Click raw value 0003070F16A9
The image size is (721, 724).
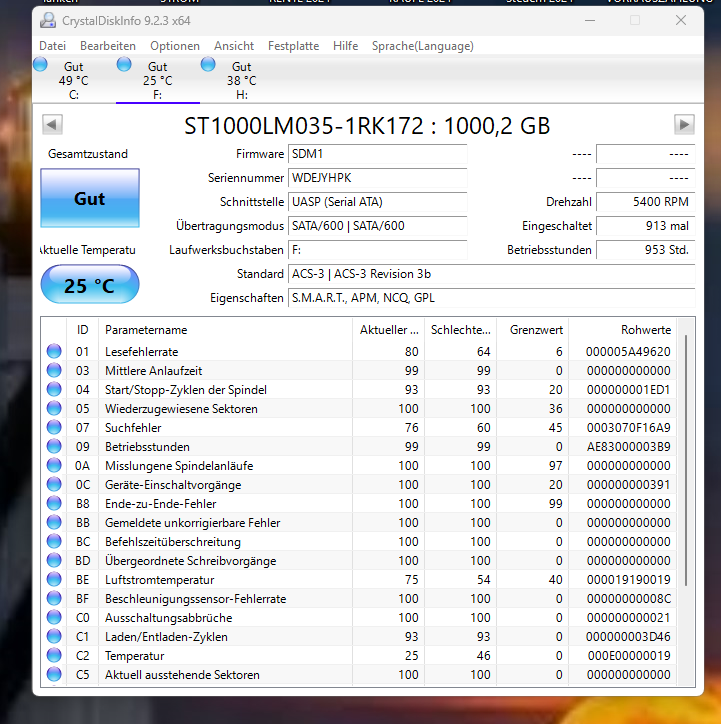point(628,428)
